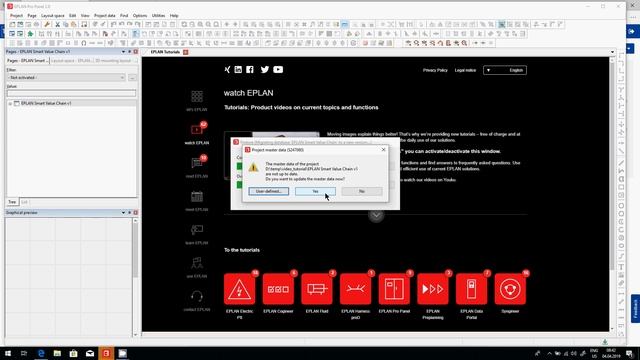Open EPLAN Fluid tutorials tile
This screenshot has width=640, height=360.
tap(317, 289)
